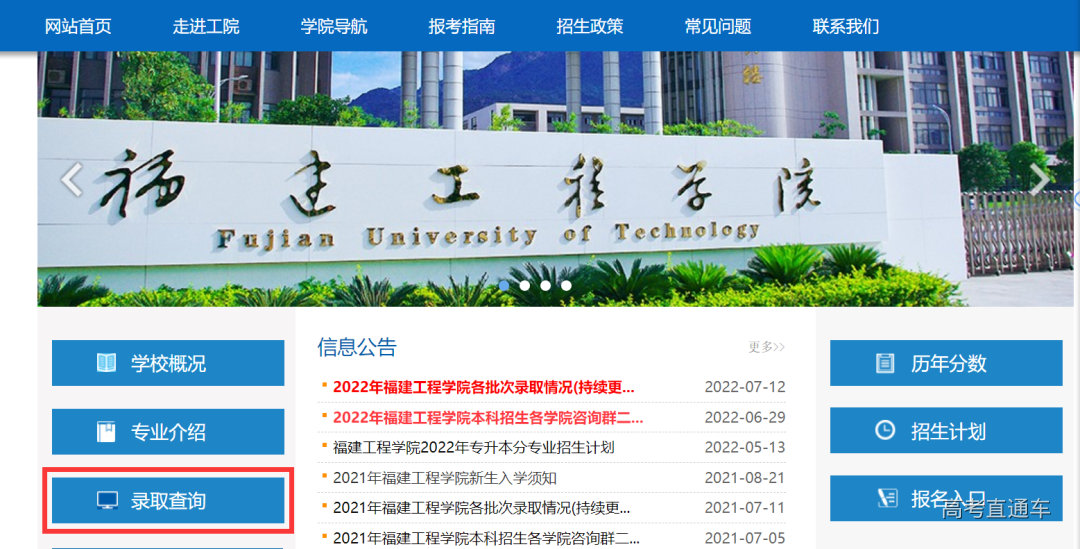Click the date 2022-07-12
Screen dimensions: 1080x549
point(745,387)
